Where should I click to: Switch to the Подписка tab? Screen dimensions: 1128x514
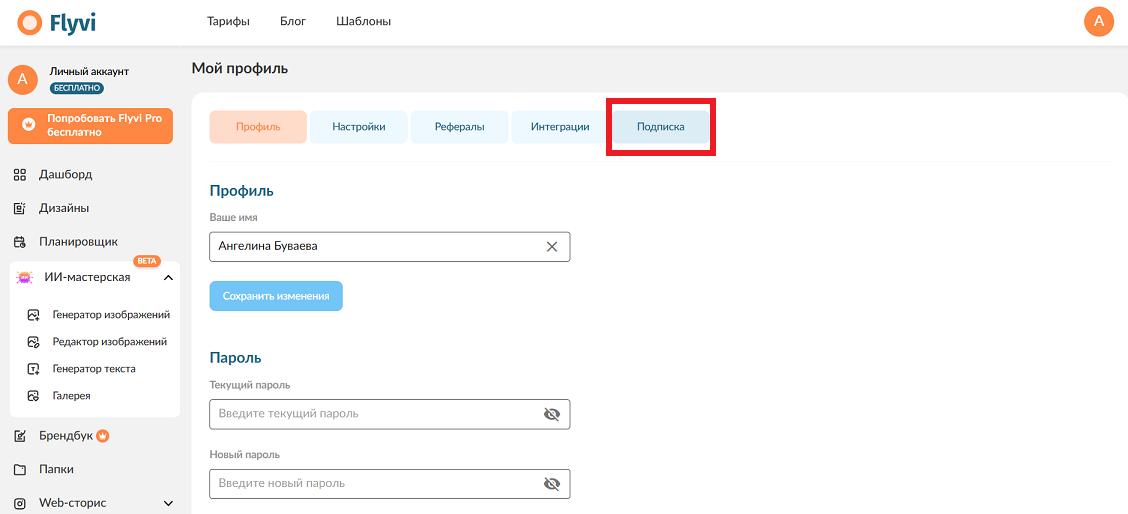click(660, 127)
